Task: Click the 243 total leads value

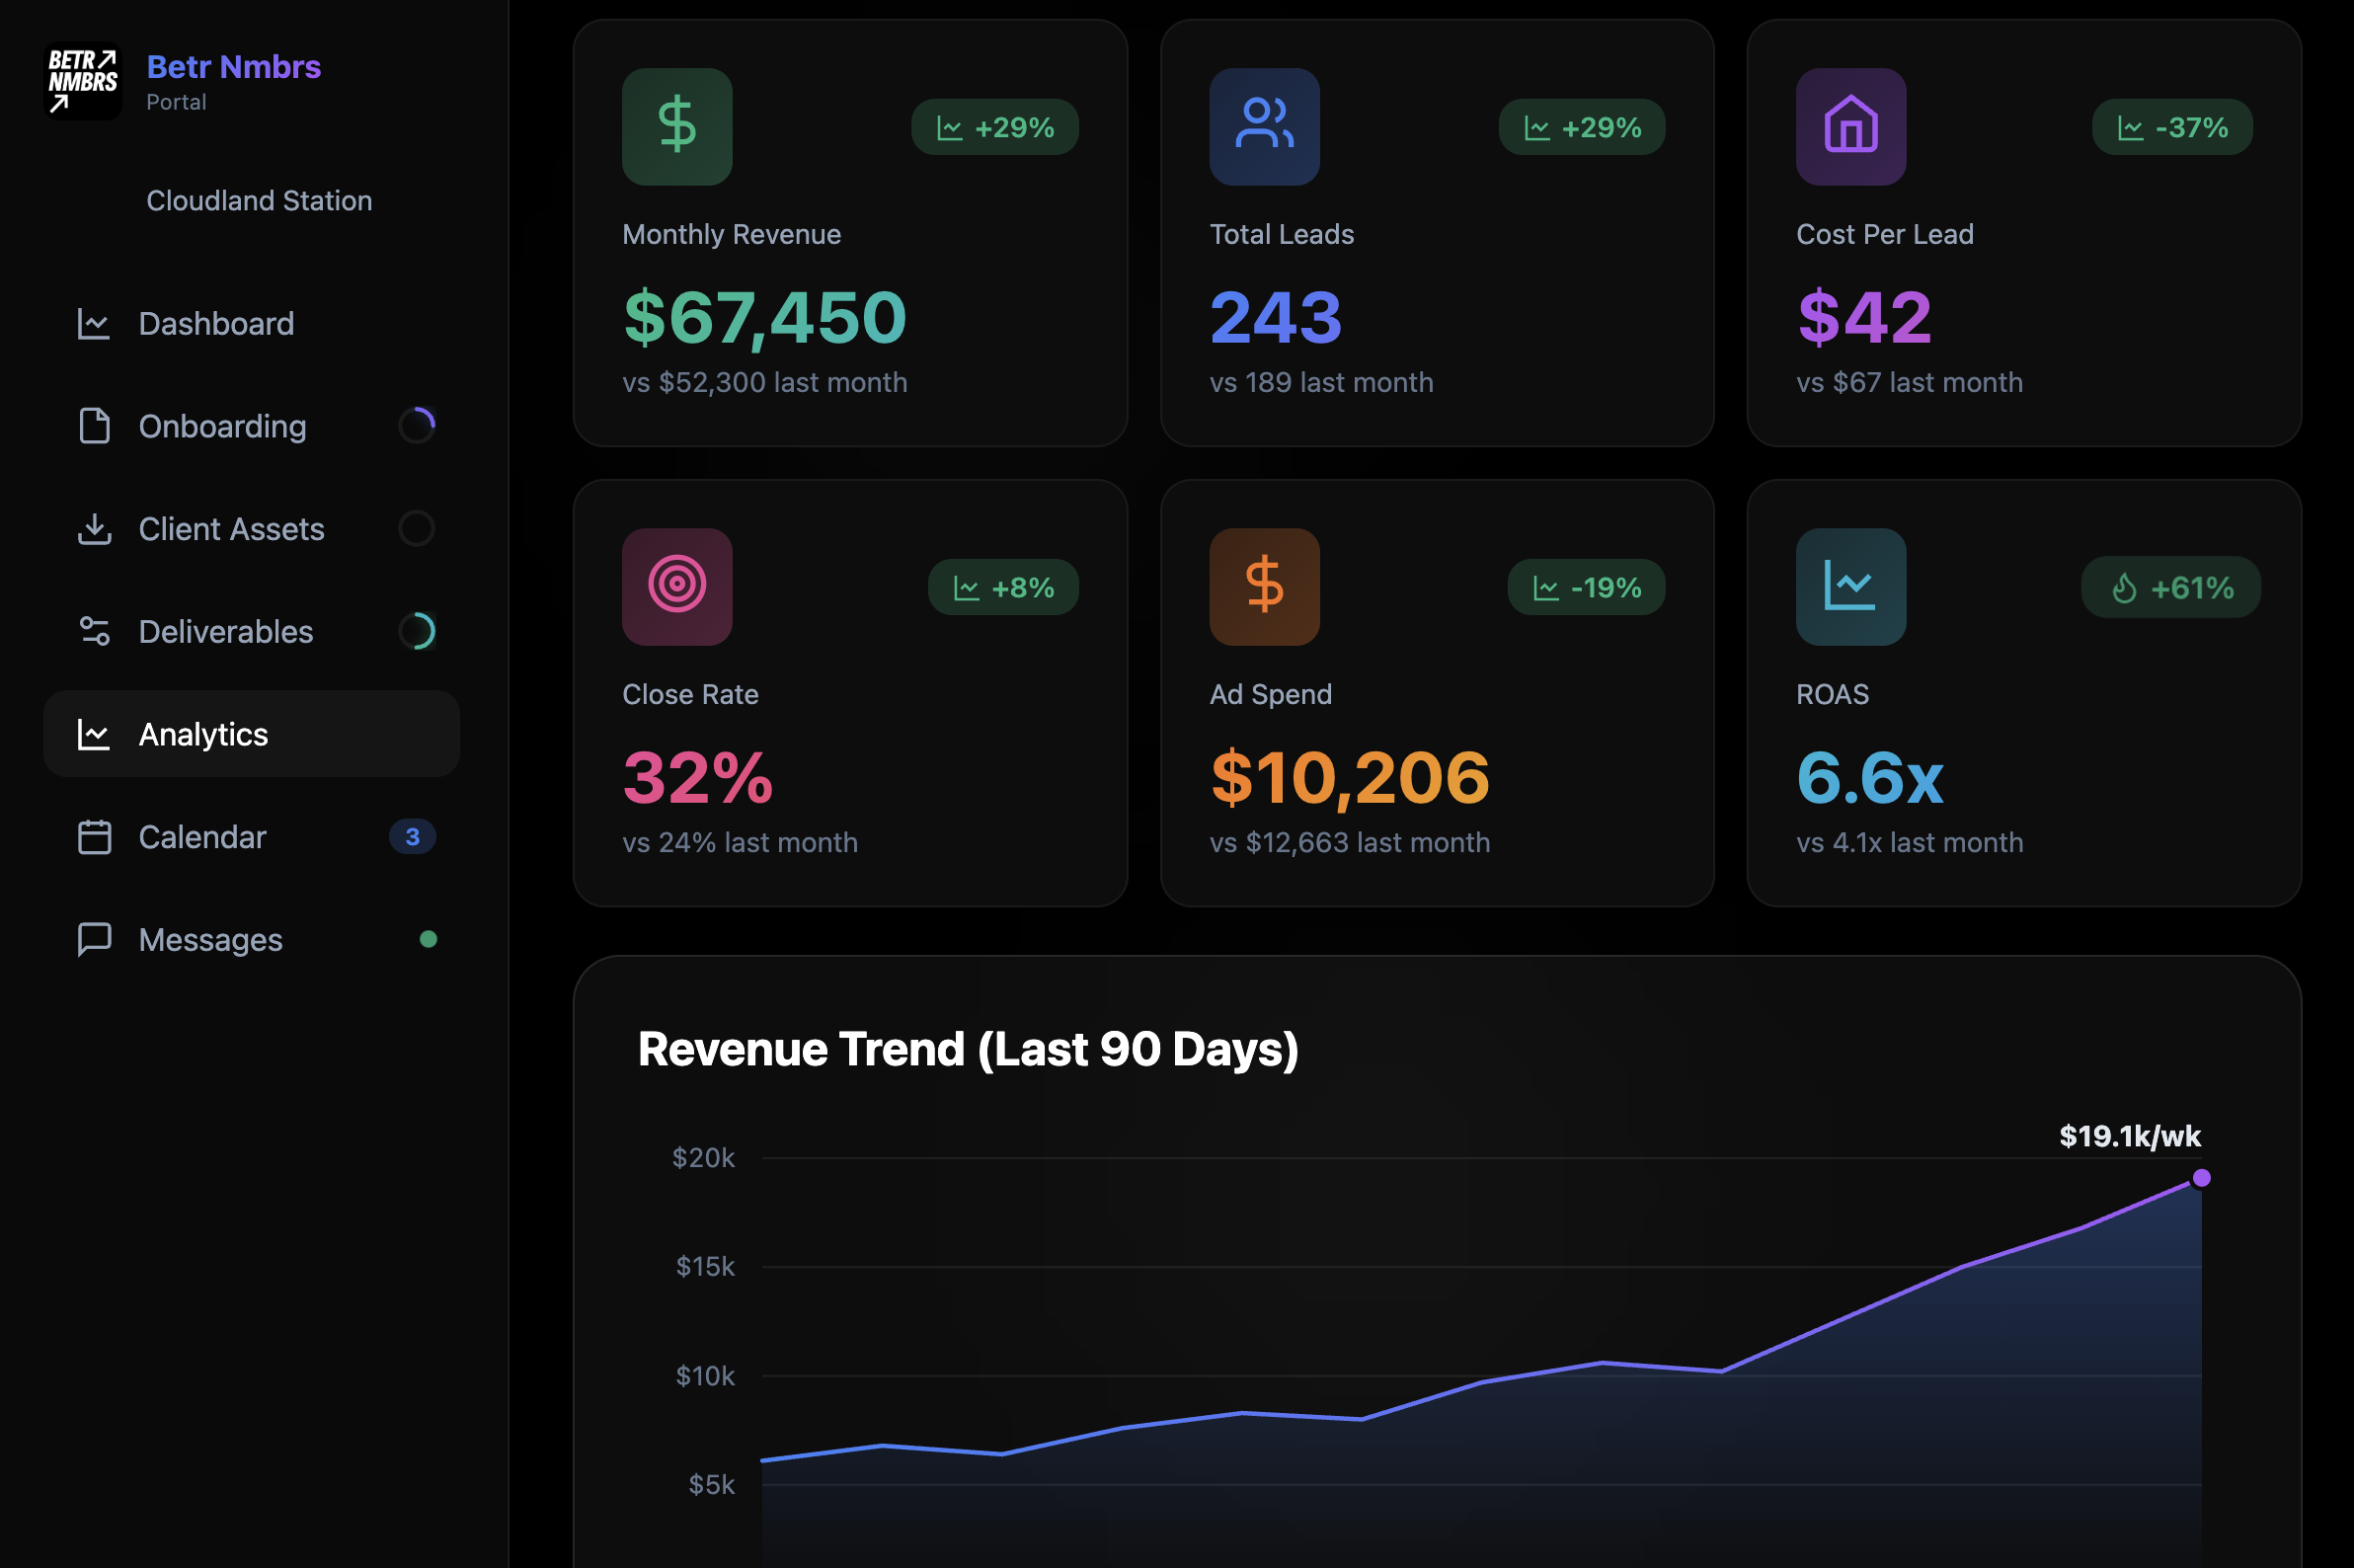Action: [x=1275, y=317]
